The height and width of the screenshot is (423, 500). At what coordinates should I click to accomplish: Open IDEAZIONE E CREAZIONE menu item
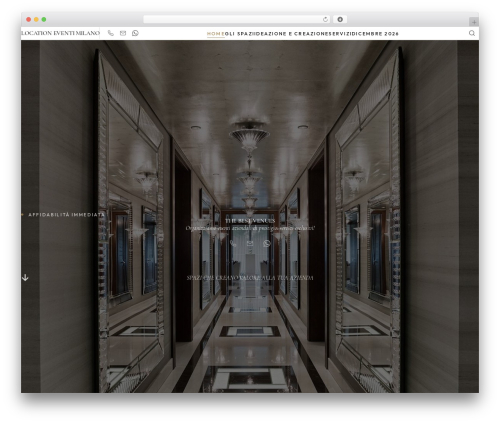(x=292, y=34)
